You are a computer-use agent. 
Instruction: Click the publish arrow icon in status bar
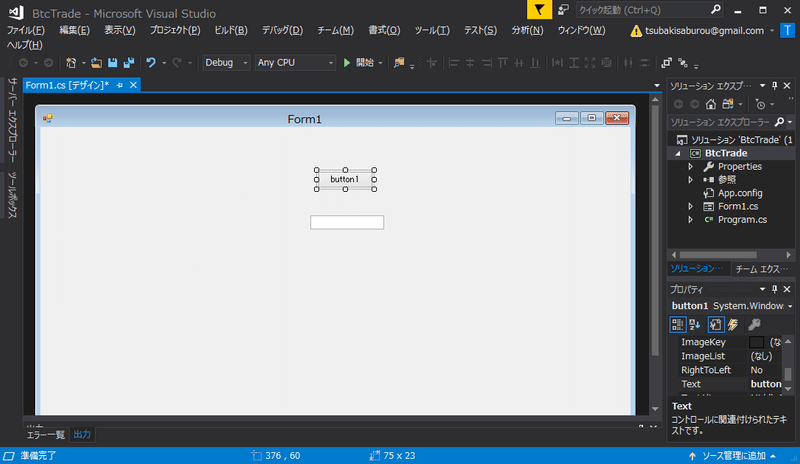[692, 456]
